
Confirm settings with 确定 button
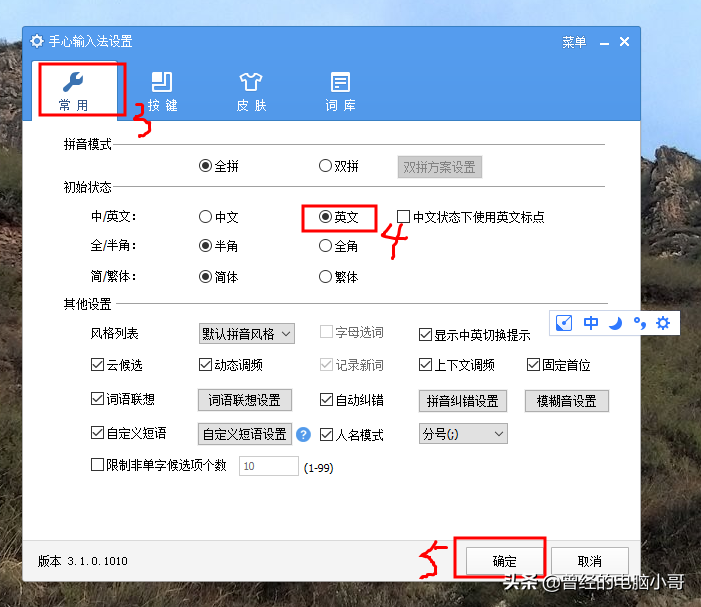point(504,561)
